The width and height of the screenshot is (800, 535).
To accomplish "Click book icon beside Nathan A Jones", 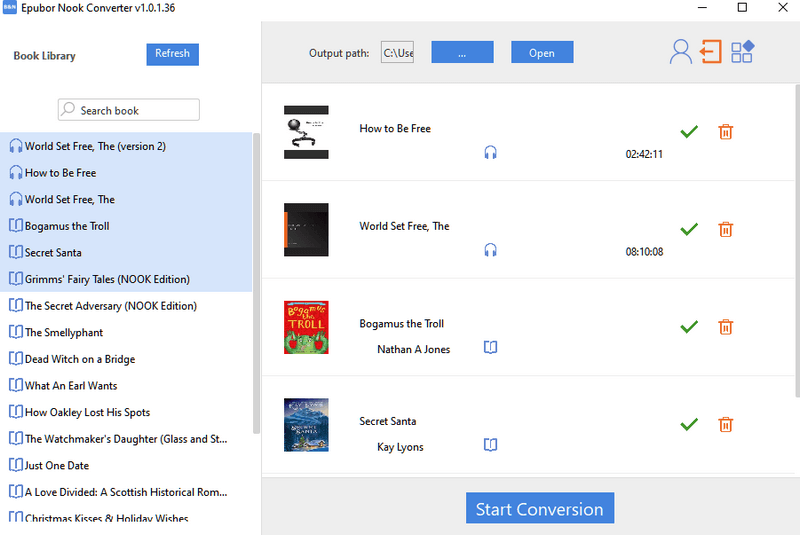I will point(490,347).
